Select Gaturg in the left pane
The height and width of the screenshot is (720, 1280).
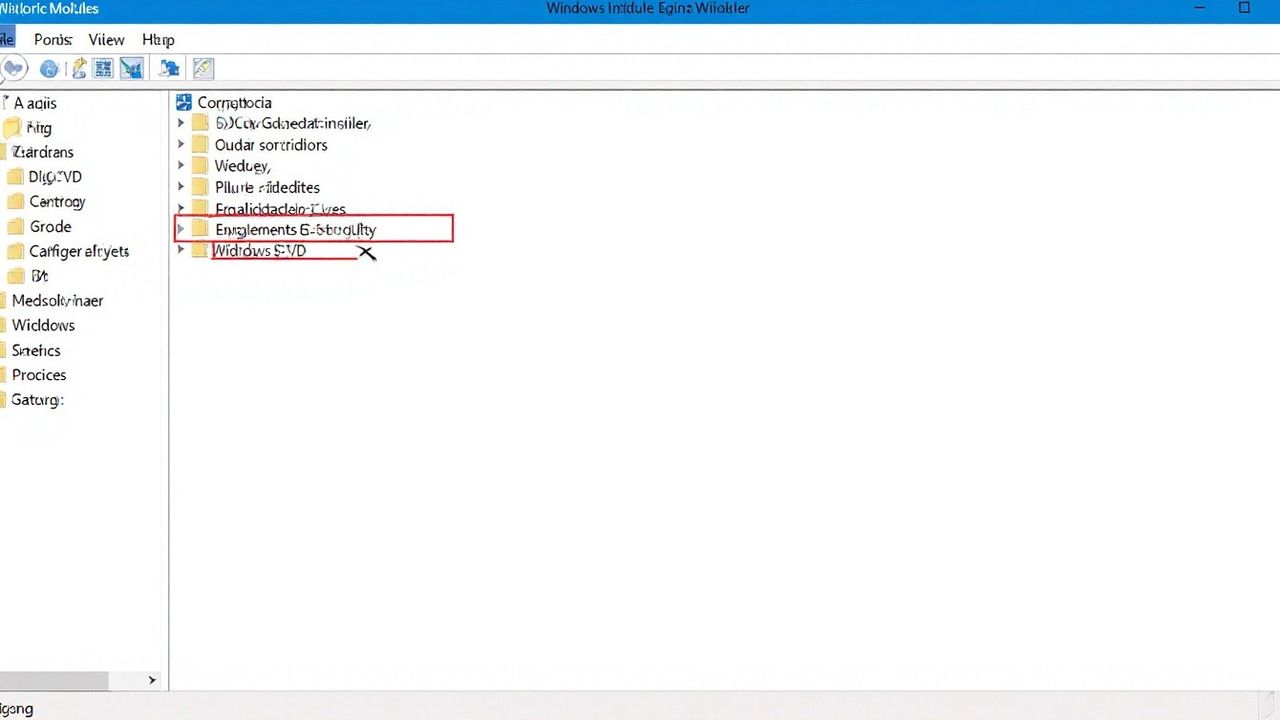pos(37,399)
